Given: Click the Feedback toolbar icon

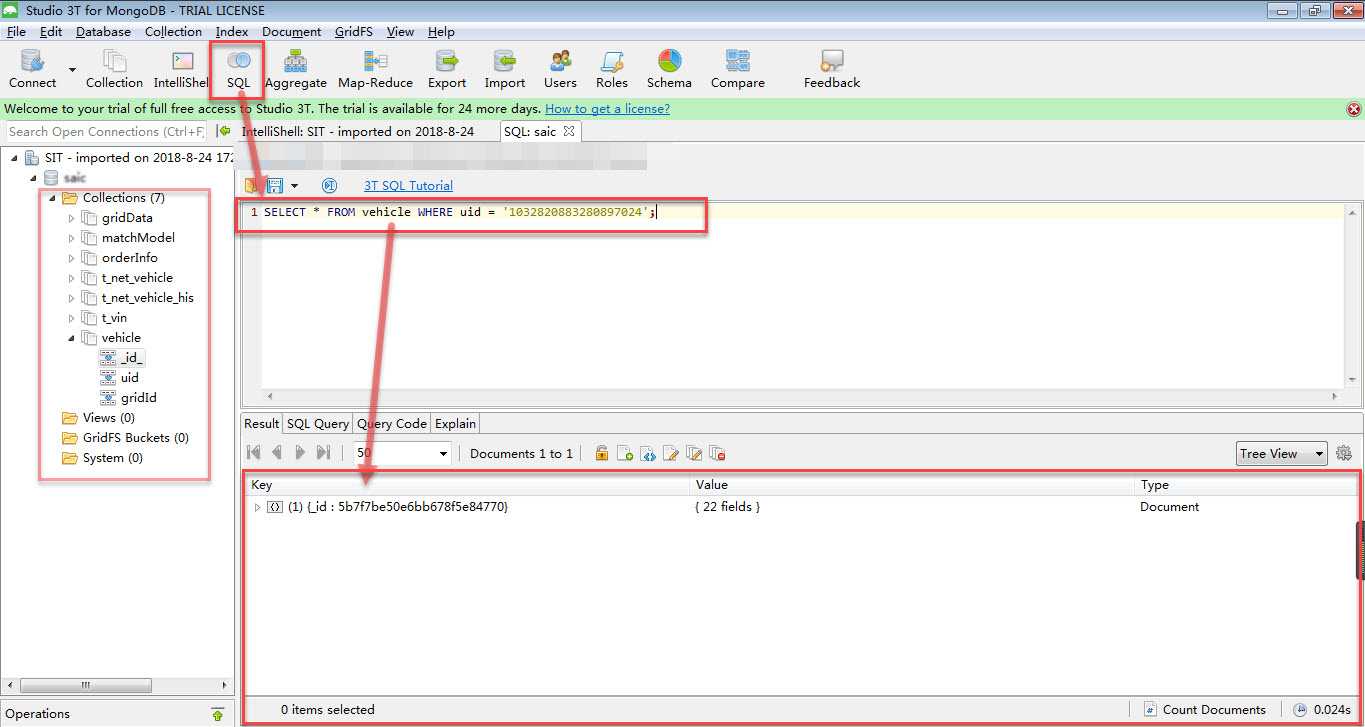Looking at the screenshot, I should coord(832,69).
